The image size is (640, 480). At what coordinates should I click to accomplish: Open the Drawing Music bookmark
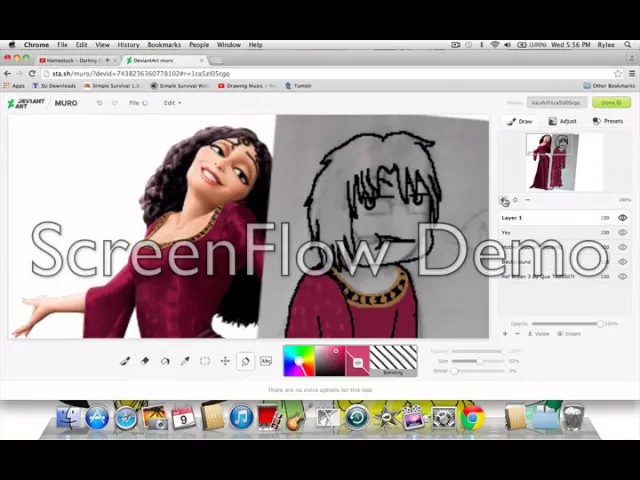point(248,86)
